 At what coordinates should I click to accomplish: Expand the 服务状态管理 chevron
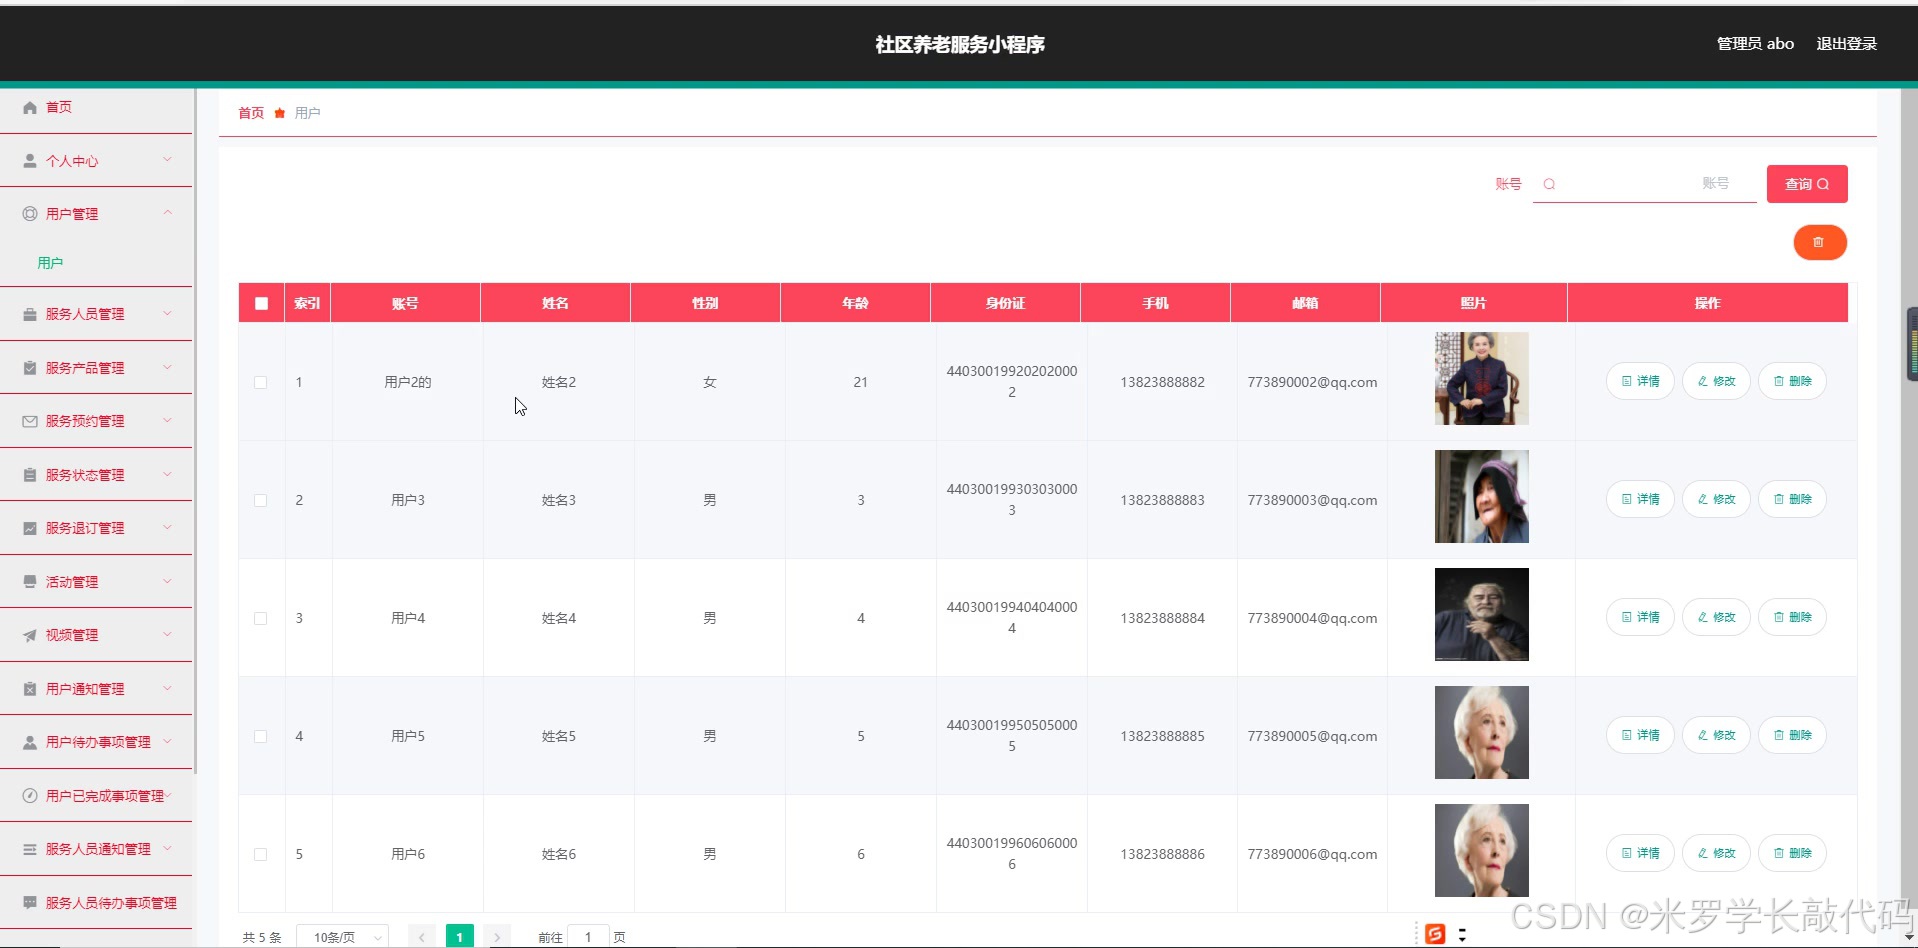[167, 474]
